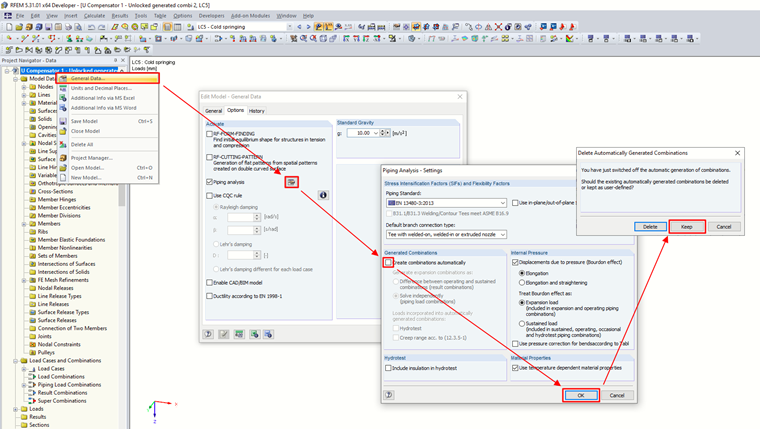Image resolution: width=760 pixels, height=429 pixels.
Task: Expand the Loads tree node
Action: point(16,409)
